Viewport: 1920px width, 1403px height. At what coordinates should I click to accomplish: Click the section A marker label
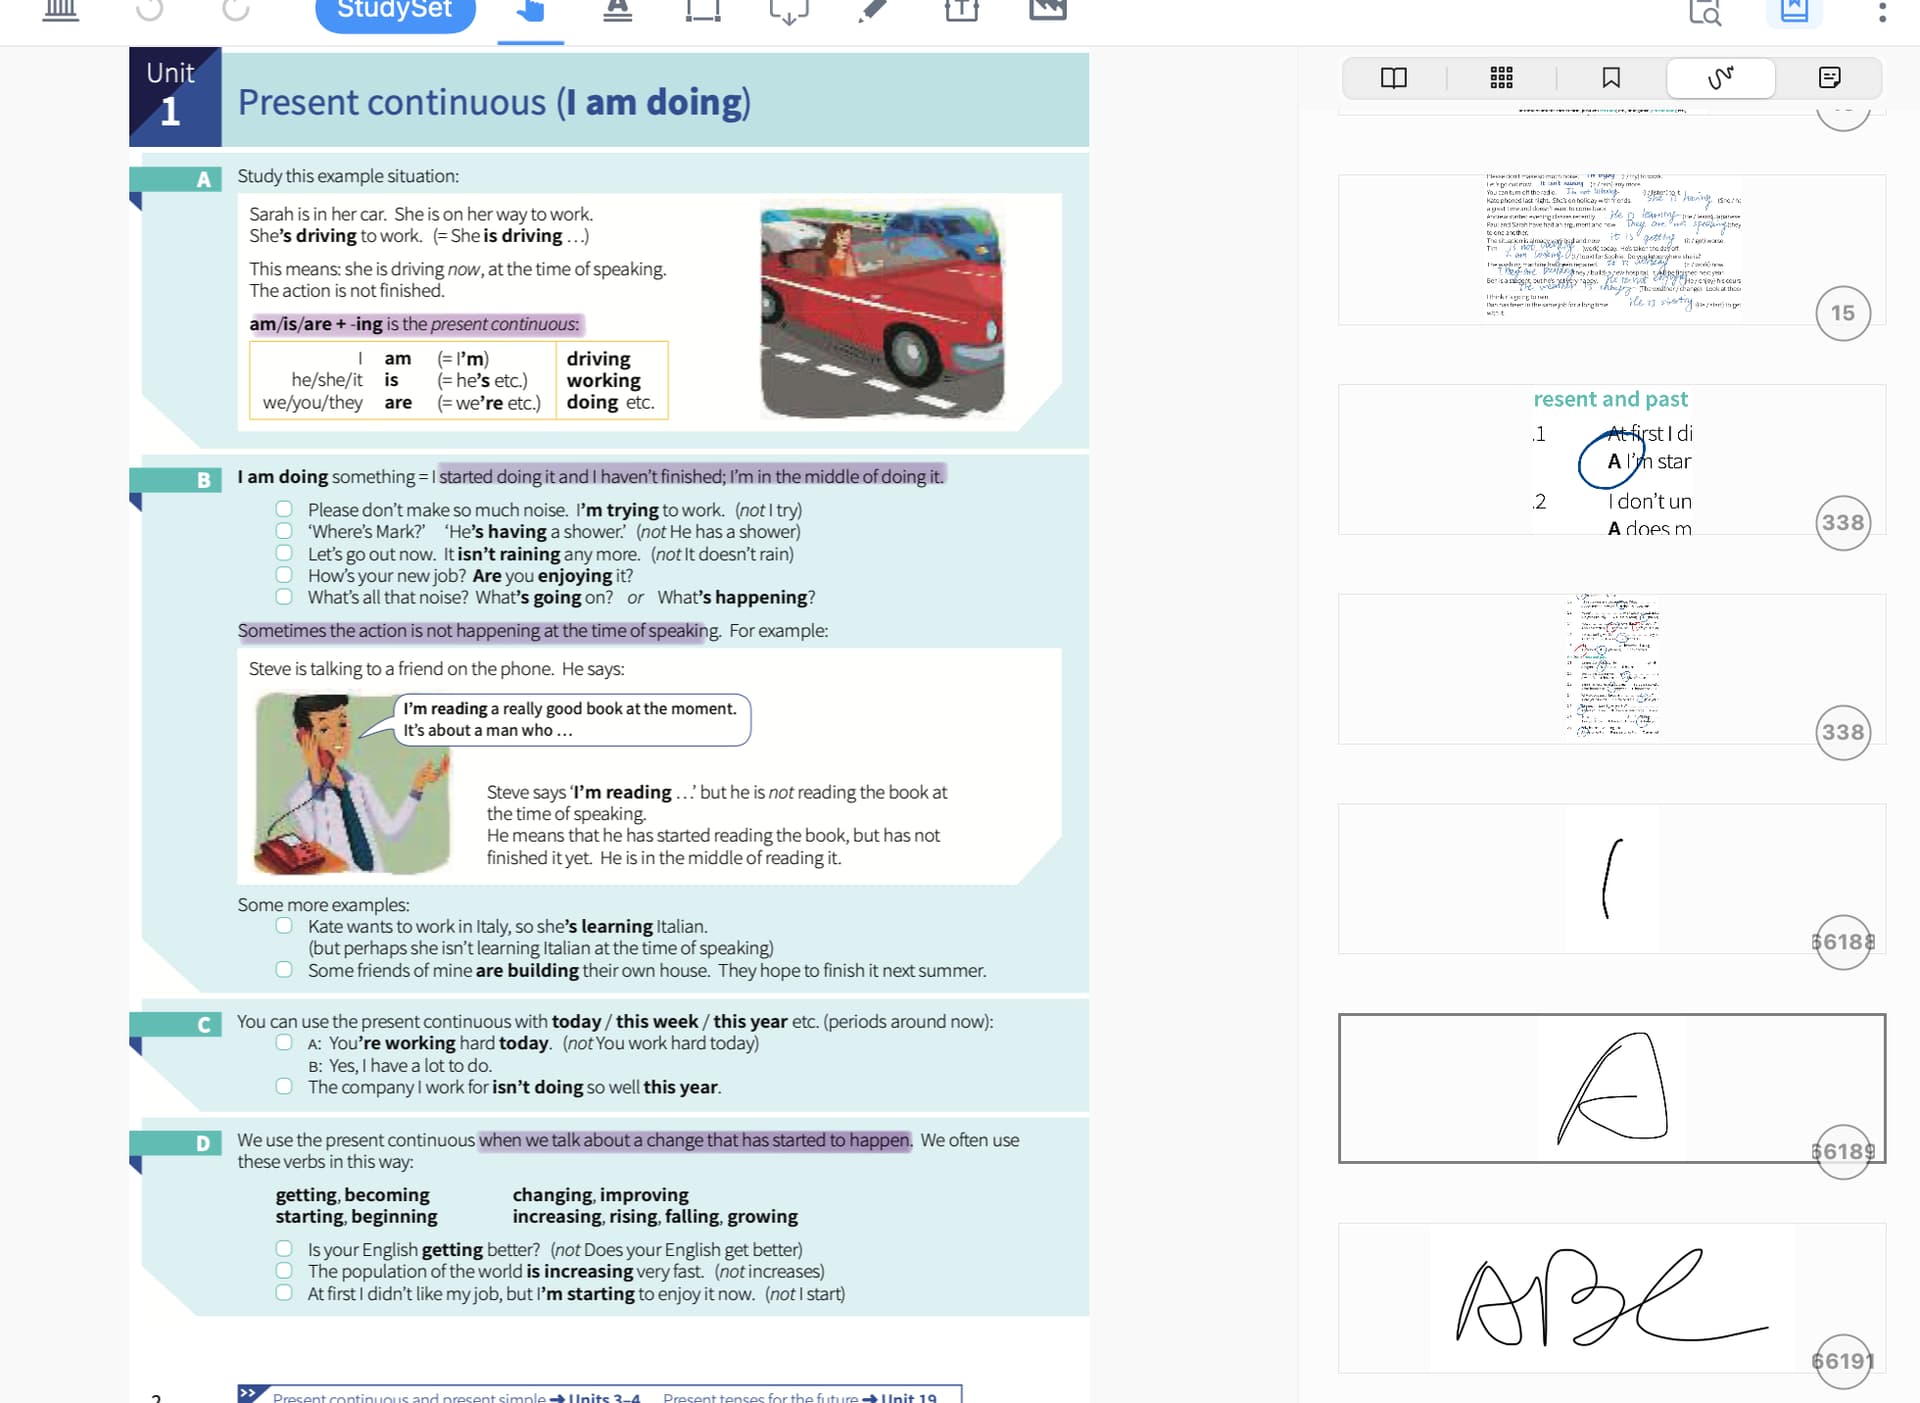pyautogui.click(x=204, y=179)
